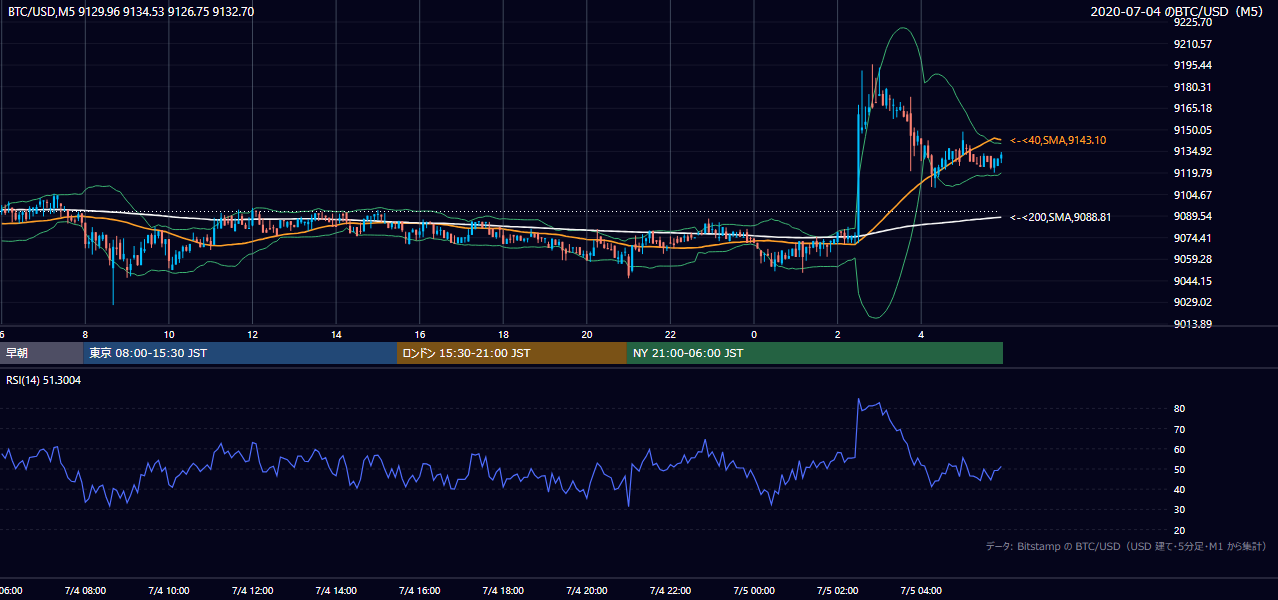This screenshot has width=1278, height=600.
Task: Select the 早朝 session bar
Action: pyautogui.click(x=41, y=353)
